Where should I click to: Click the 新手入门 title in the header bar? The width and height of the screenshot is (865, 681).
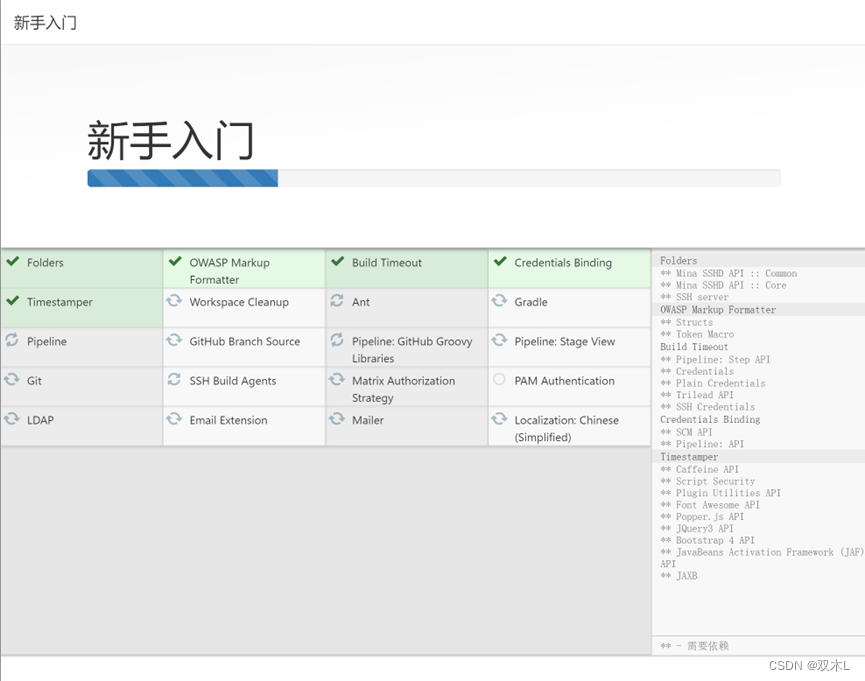(45, 23)
